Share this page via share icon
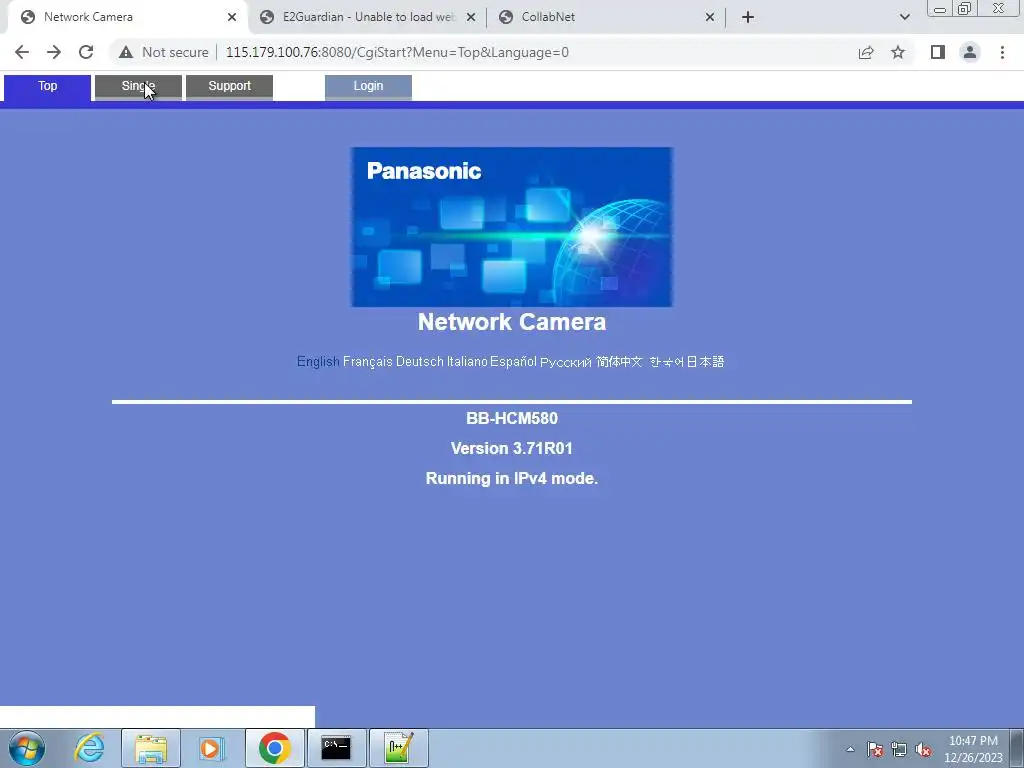Screen dimensions: 1024x768 pyautogui.click(x=866, y=52)
